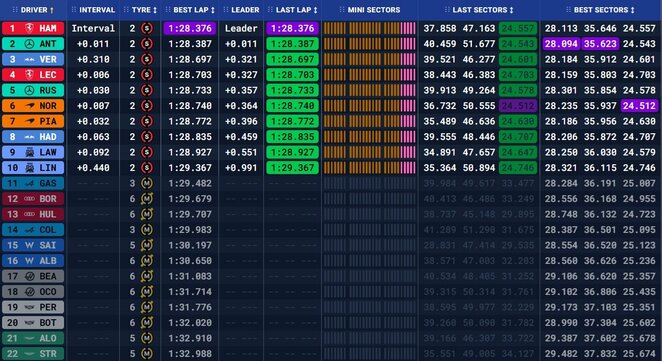The image size is (662, 361).
Task: Select the BEA driver badge
Action: [x=33, y=276]
